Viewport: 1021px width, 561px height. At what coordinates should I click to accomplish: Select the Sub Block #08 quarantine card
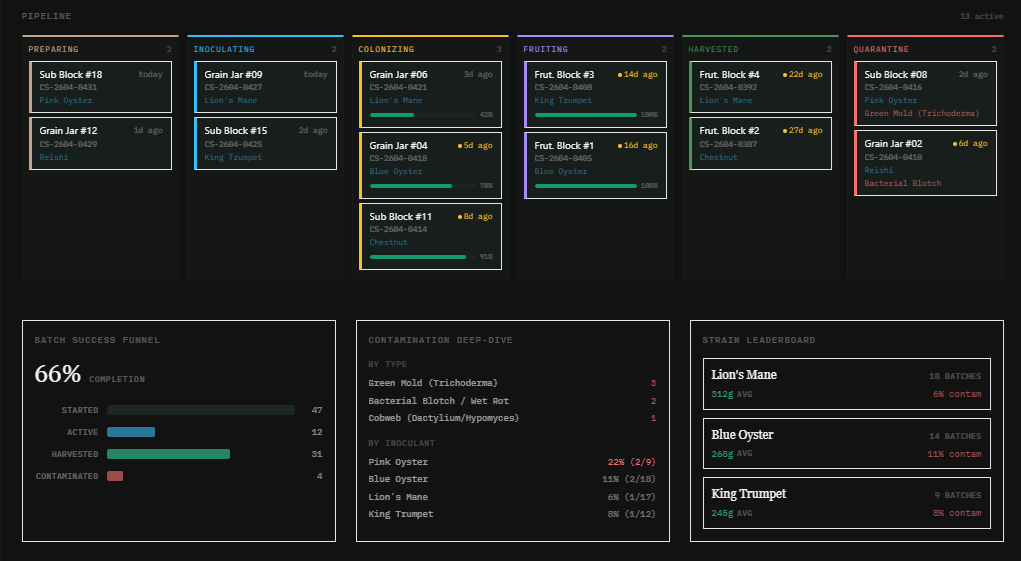click(928, 93)
